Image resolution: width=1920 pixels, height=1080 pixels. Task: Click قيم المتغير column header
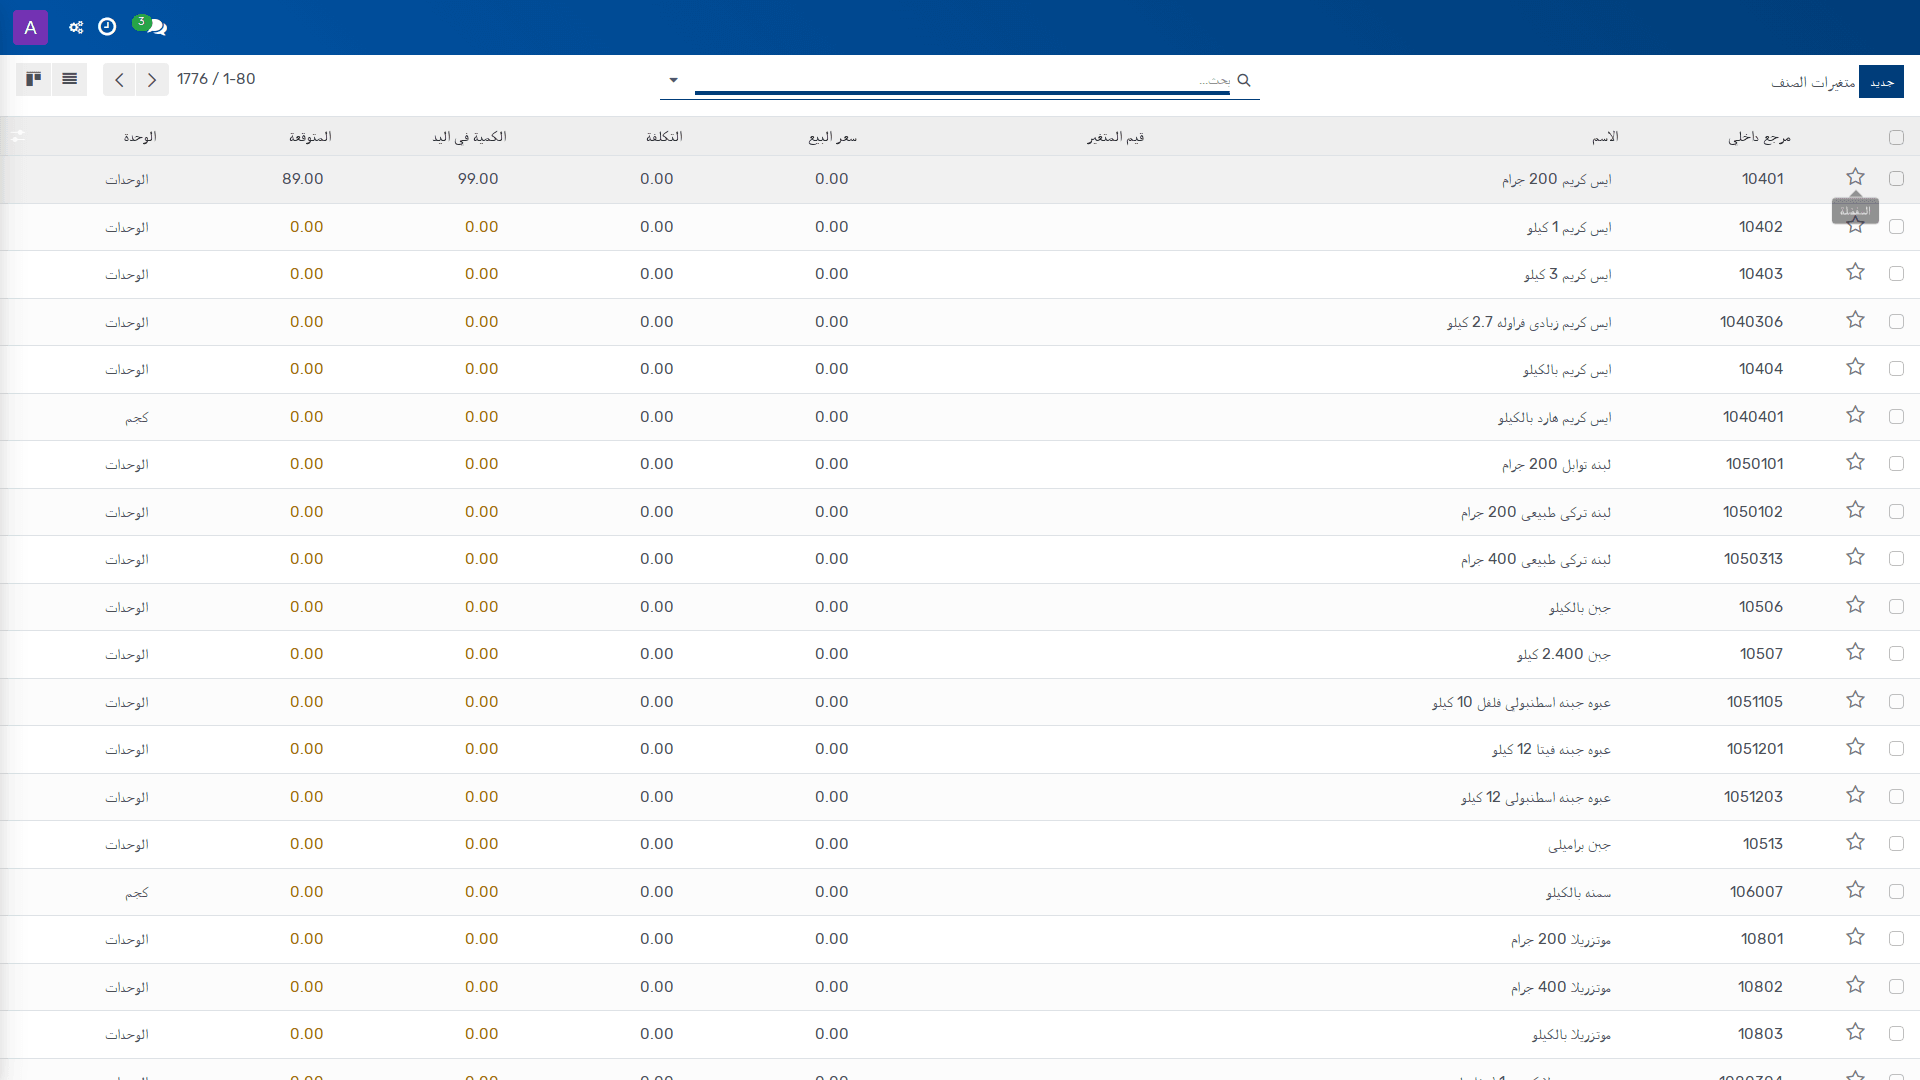(1116, 137)
